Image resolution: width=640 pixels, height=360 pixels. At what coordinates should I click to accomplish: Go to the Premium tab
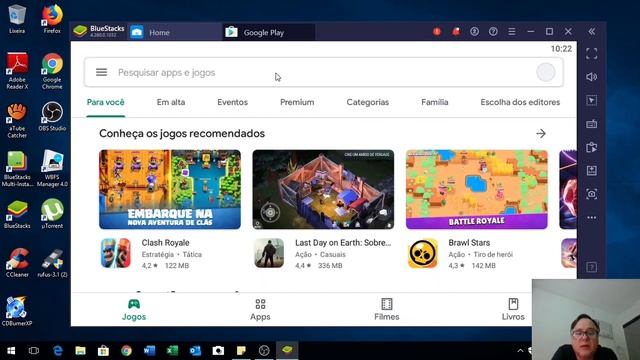tap(297, 102)
